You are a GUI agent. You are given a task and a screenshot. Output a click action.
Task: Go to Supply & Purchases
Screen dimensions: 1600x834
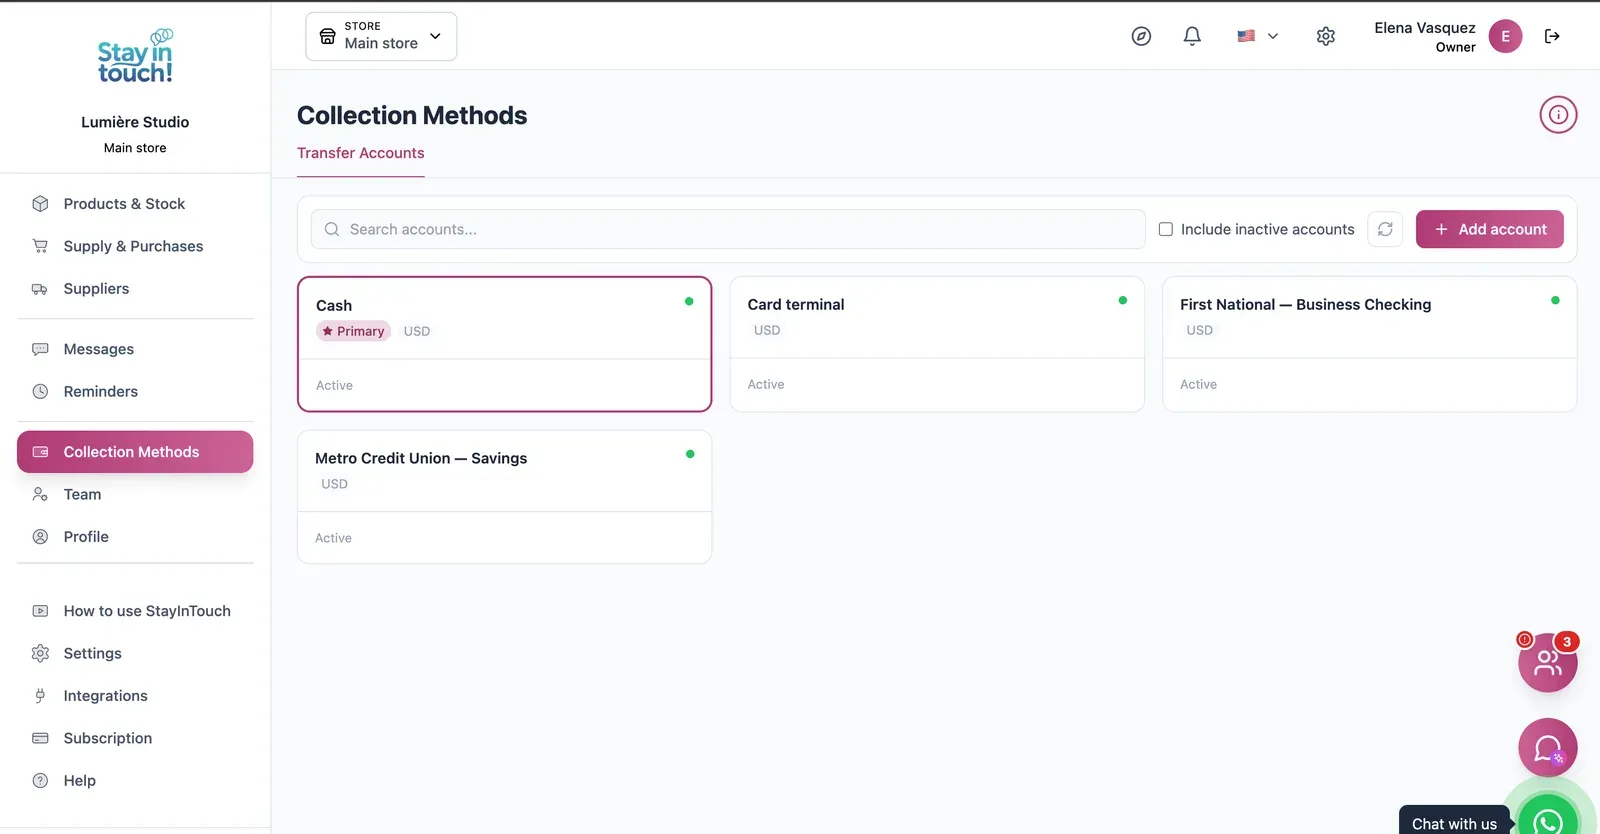[x=135, y=246]
